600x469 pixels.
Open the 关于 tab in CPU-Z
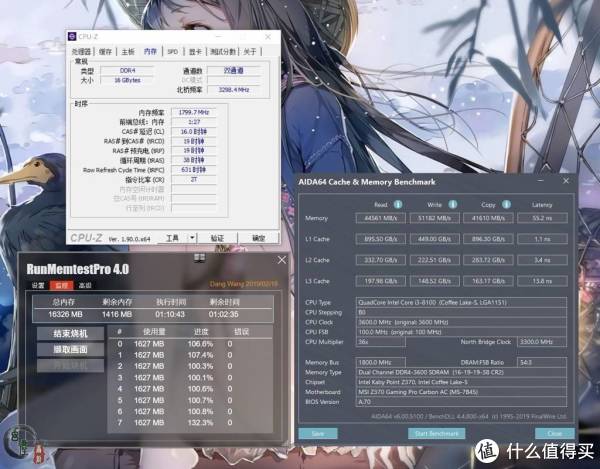(249, 52)
